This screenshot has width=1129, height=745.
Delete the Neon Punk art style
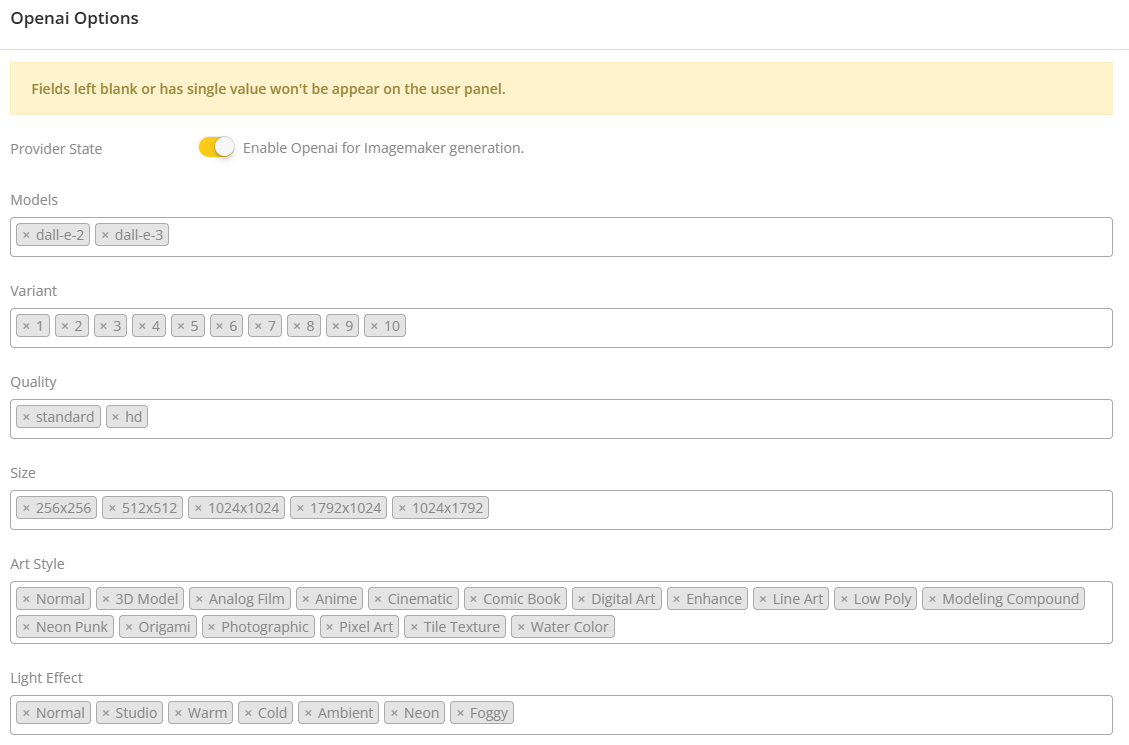click(x=26, y=627)
